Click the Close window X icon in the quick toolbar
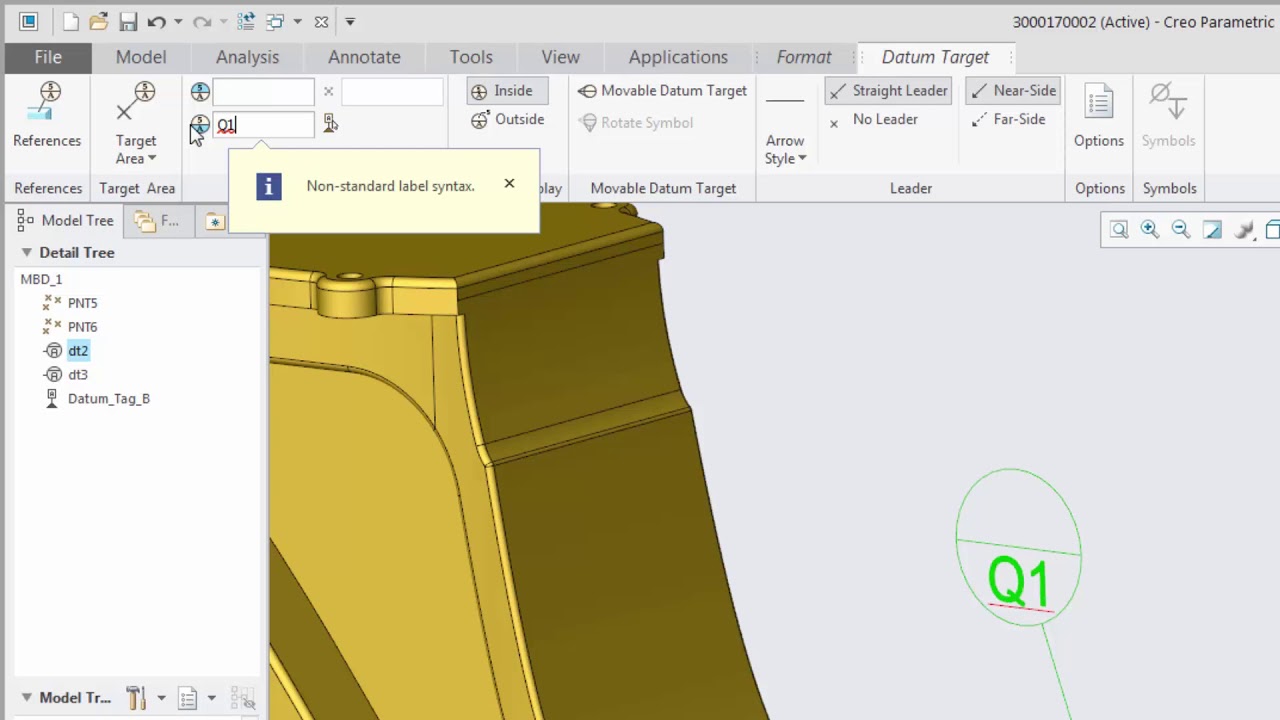This screenshot has height=720, width=1280. coord(321,21)
